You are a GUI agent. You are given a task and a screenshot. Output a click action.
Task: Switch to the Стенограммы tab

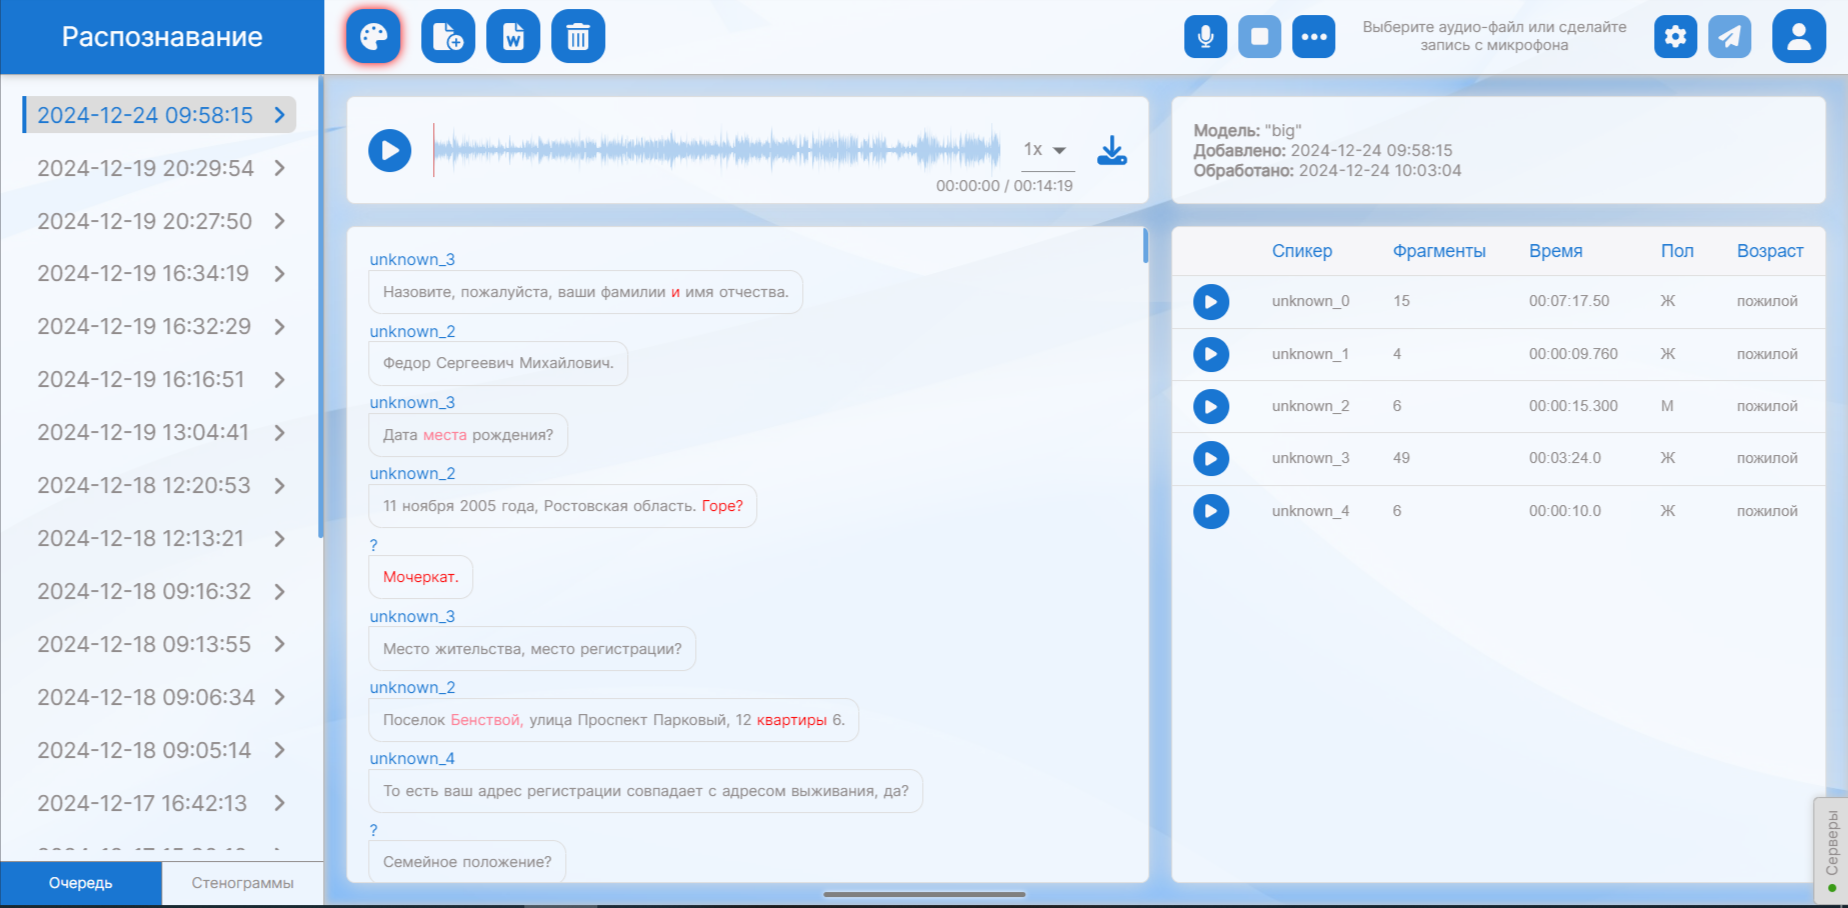(242, 883)
